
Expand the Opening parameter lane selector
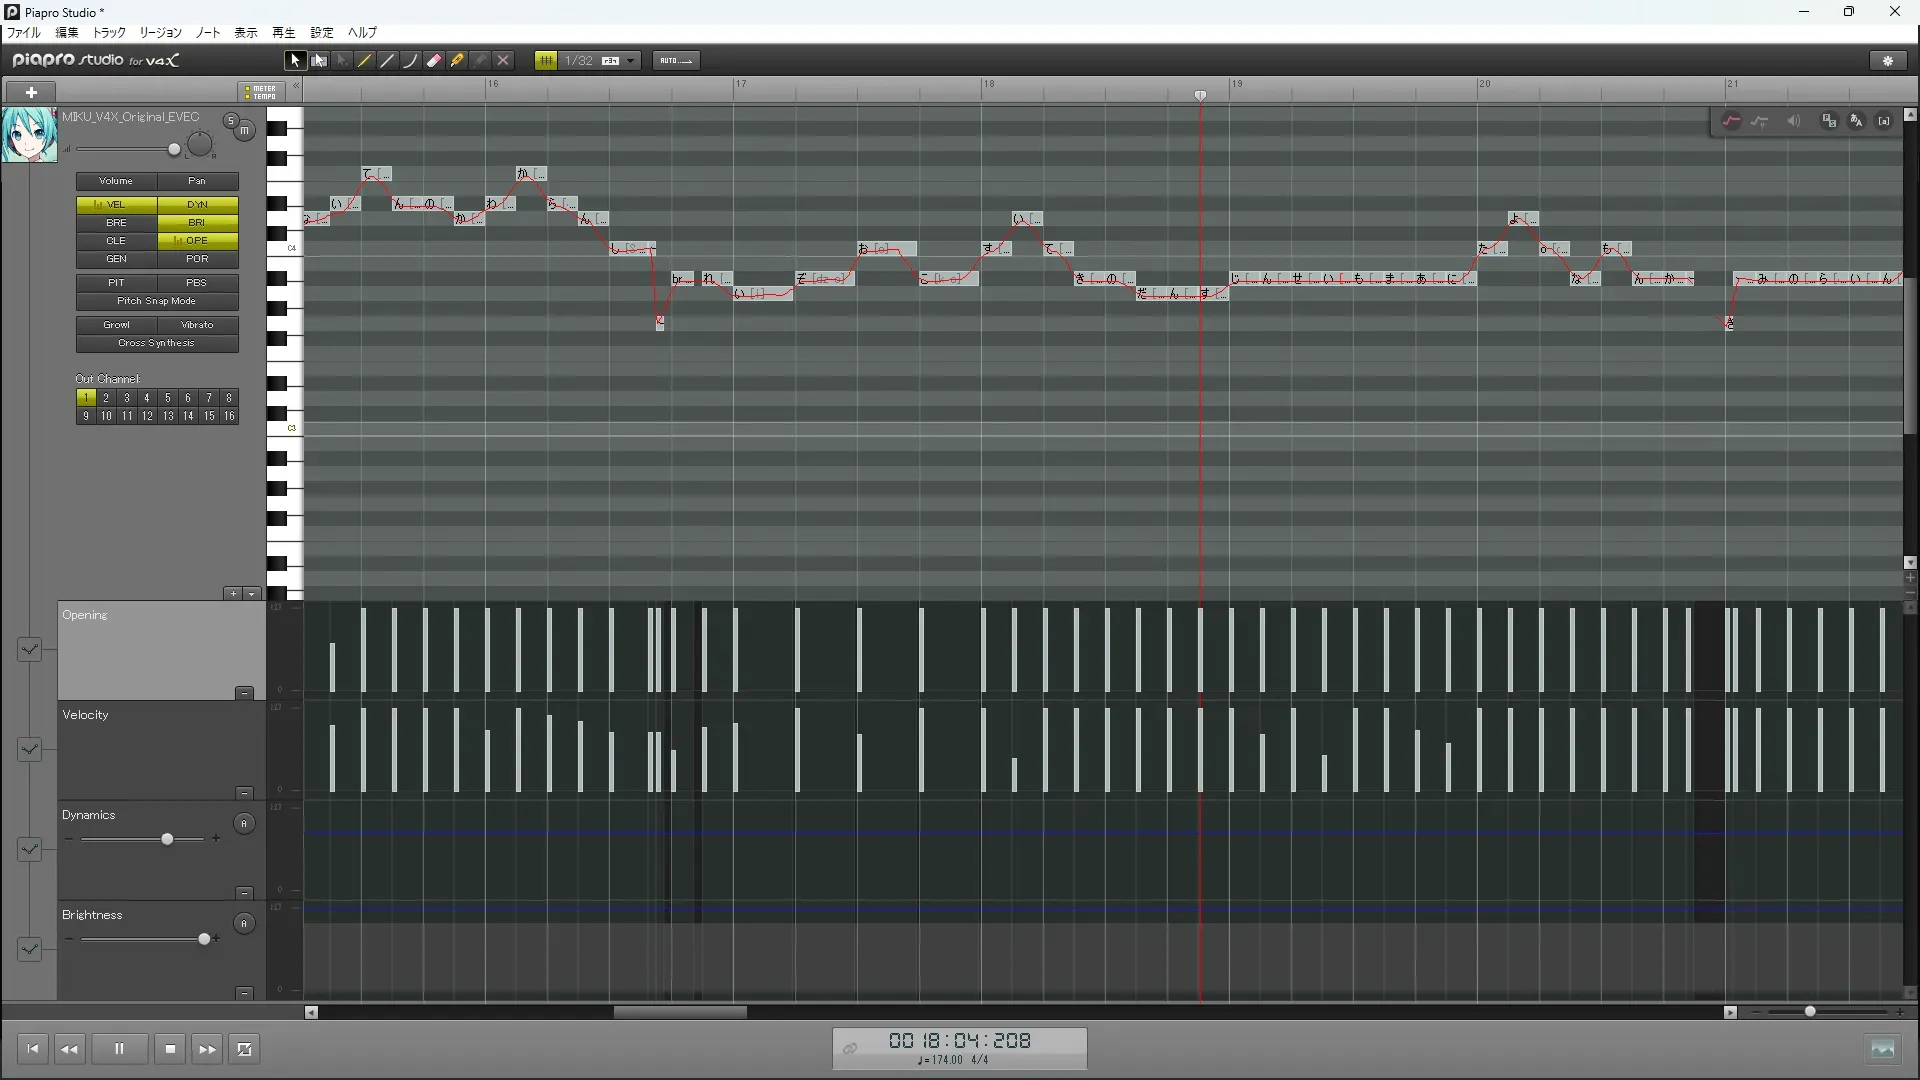[x=29, y=650]
